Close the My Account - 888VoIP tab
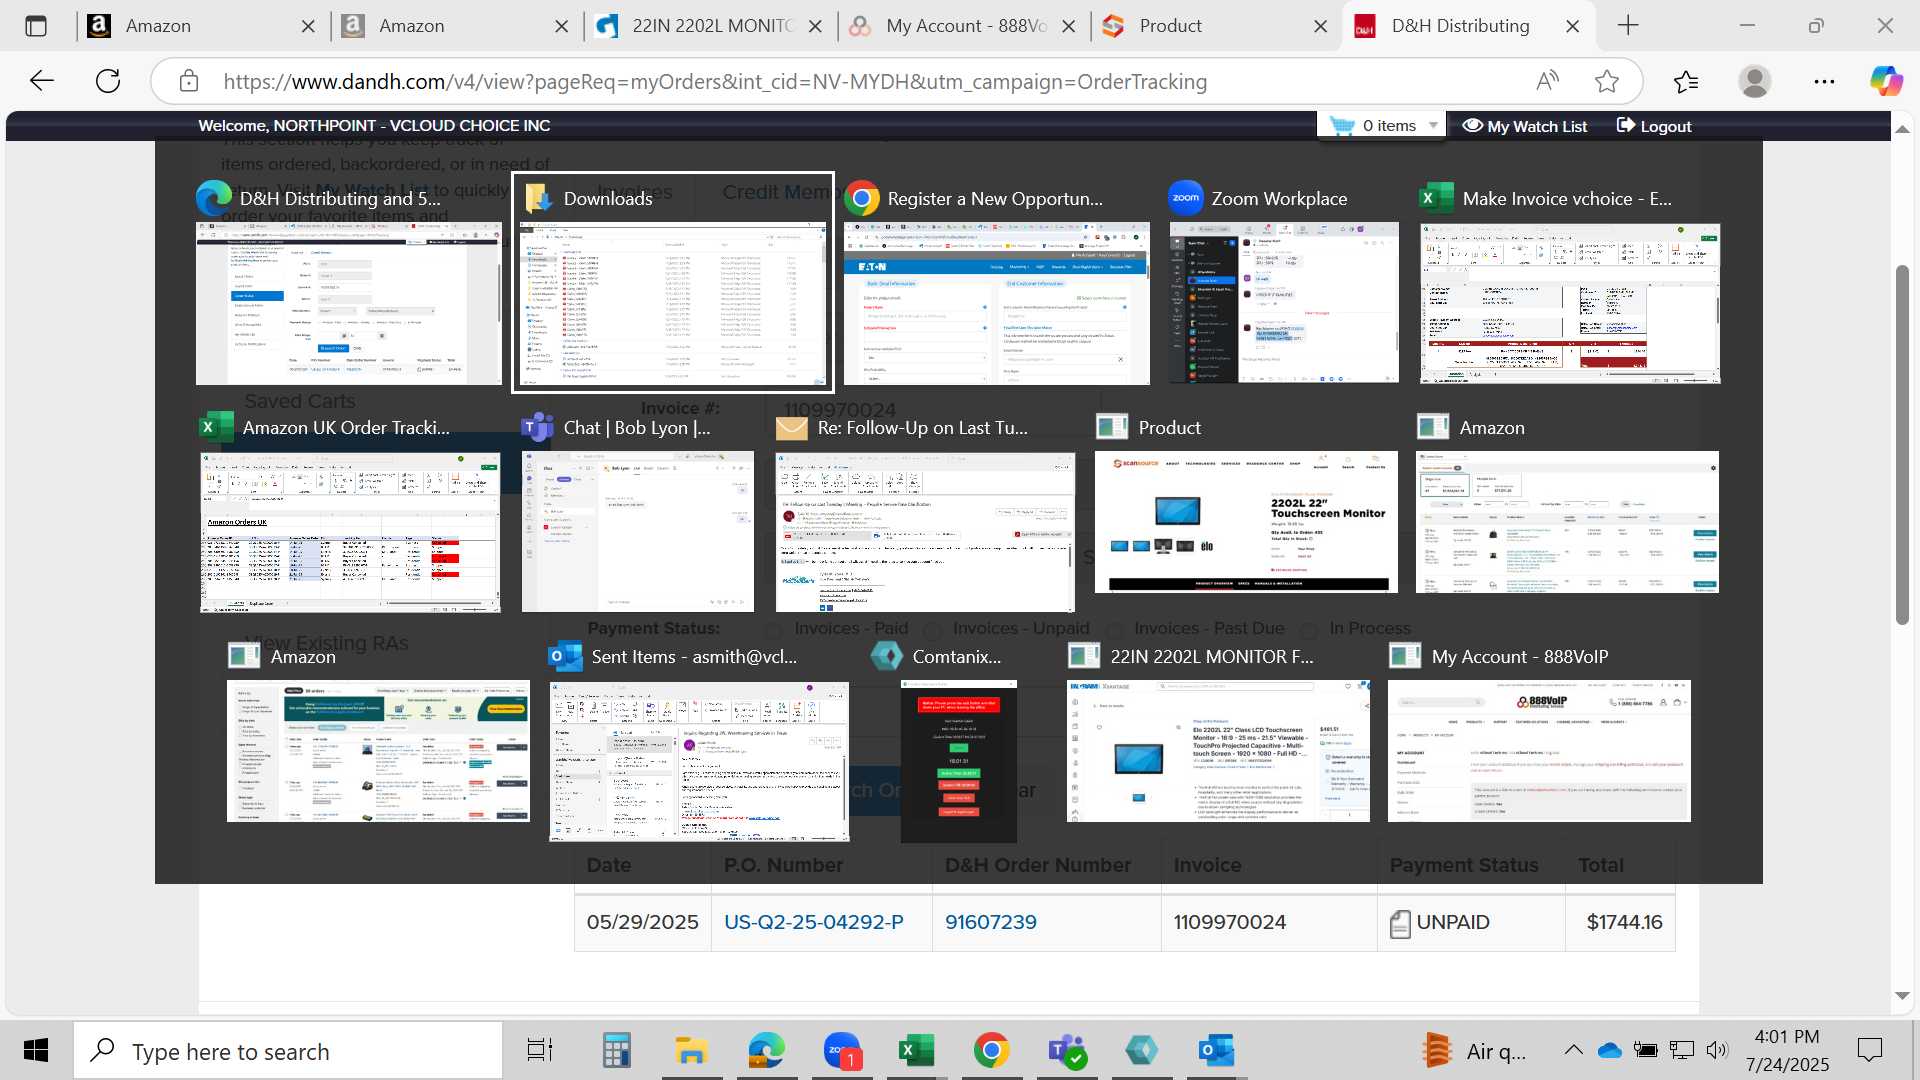This screenshot has width=1920, height=1080. pyautogui.click(x=1069, y=26)
